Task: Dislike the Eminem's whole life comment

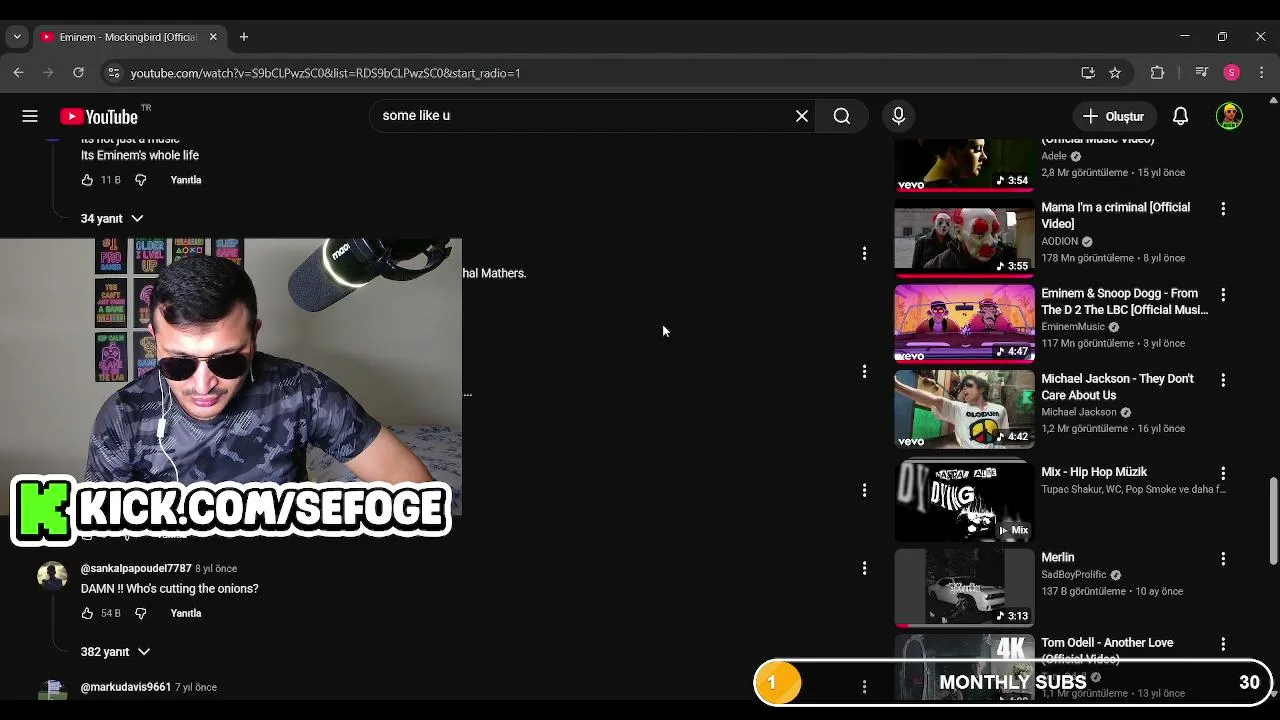Action: [x=140, y=180]
